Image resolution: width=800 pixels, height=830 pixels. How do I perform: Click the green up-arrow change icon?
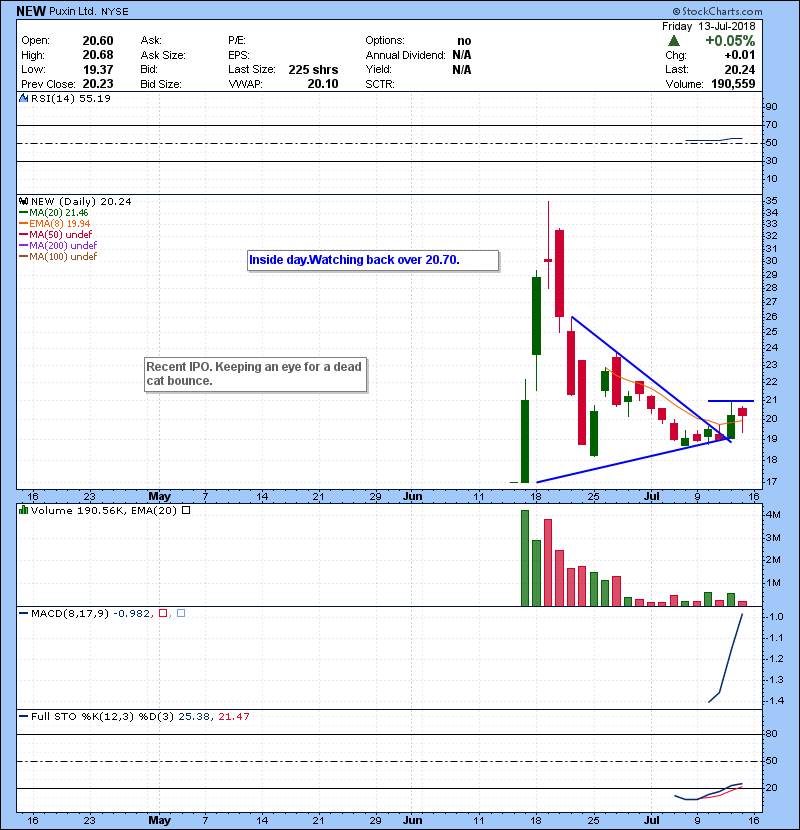coord(673,41)
